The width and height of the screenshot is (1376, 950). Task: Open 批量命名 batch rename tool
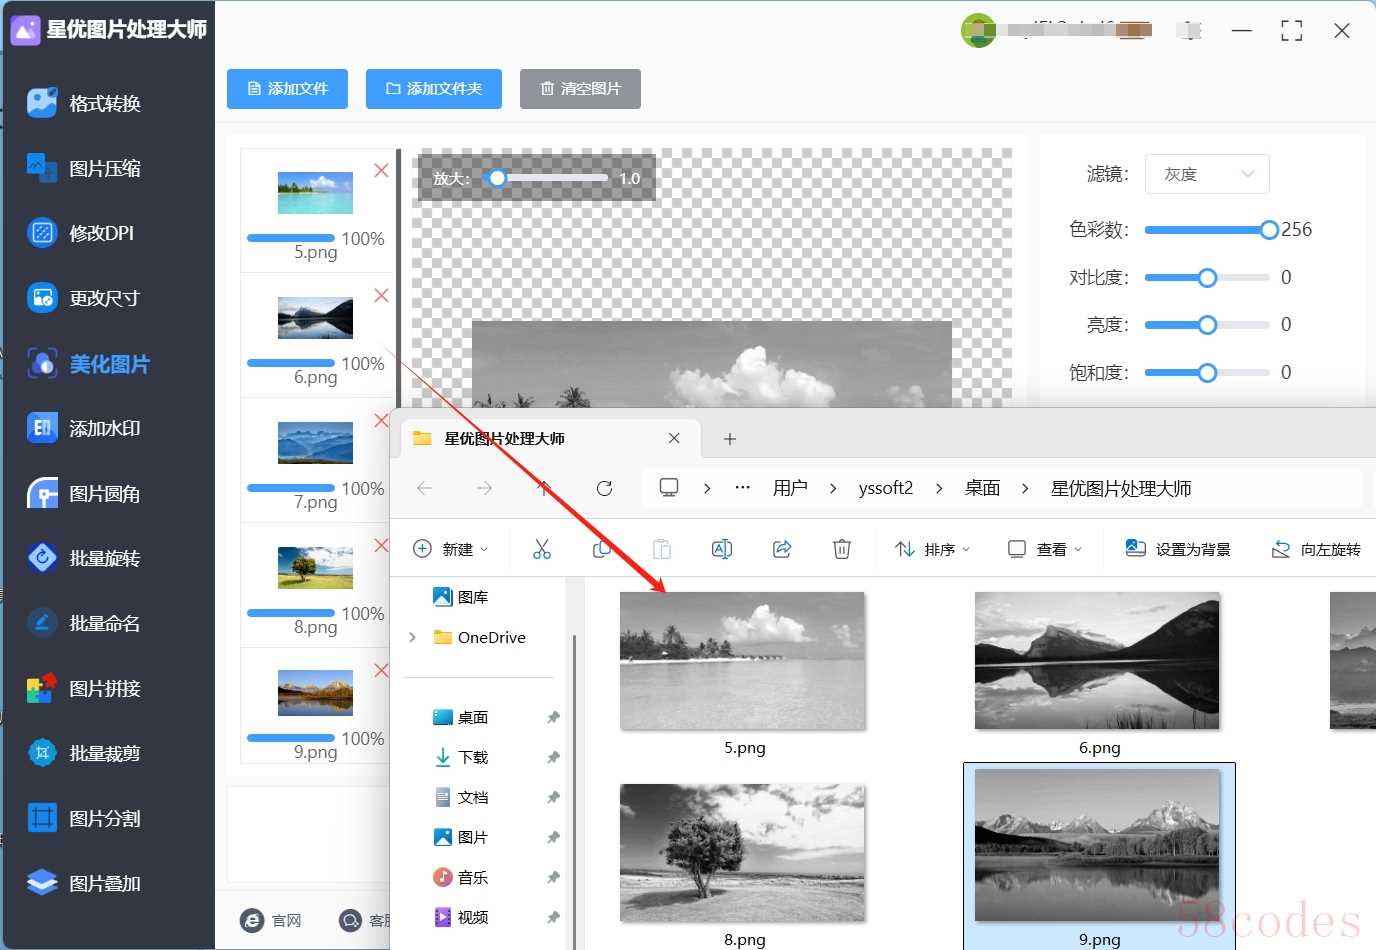(x=85, y=623)
